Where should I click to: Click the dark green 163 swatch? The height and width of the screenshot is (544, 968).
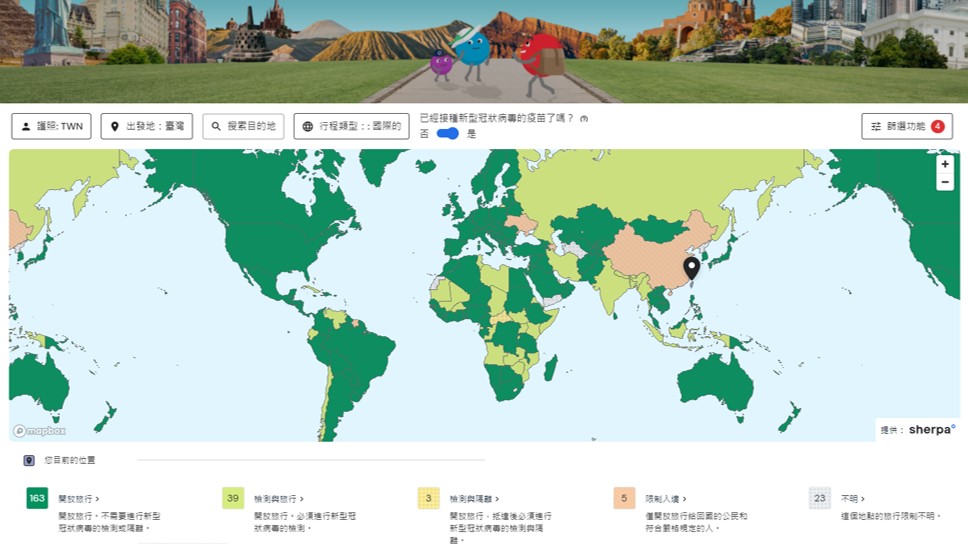37,498
